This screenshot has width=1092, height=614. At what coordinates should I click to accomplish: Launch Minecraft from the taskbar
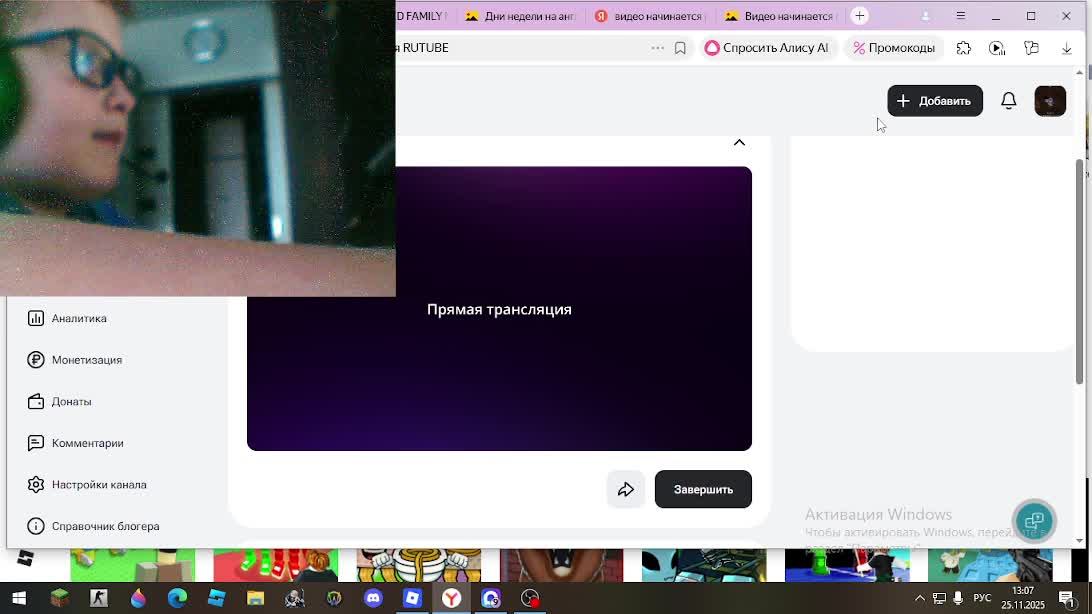click(x=59, y=598)
